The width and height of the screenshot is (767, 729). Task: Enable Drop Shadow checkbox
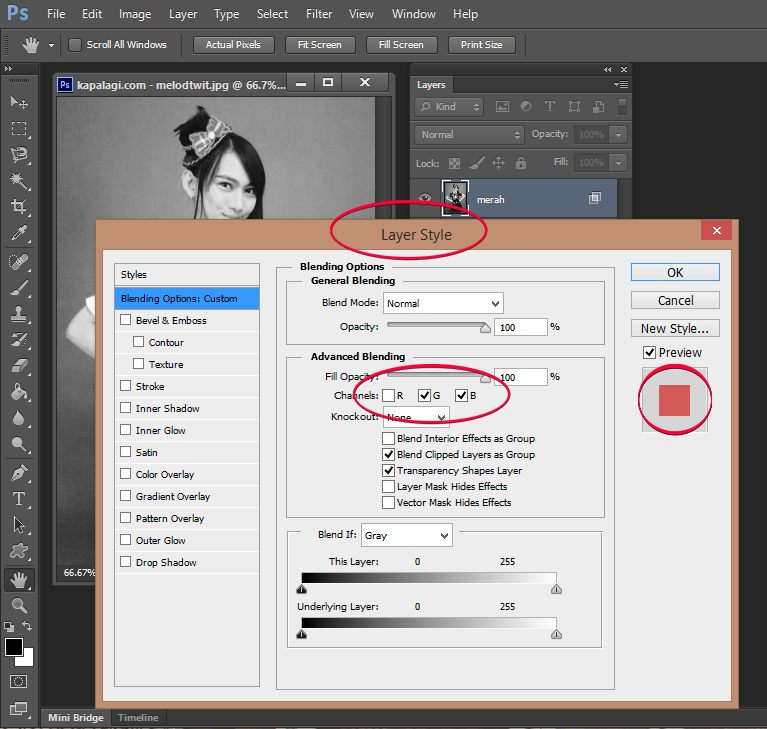coord(126,562)
